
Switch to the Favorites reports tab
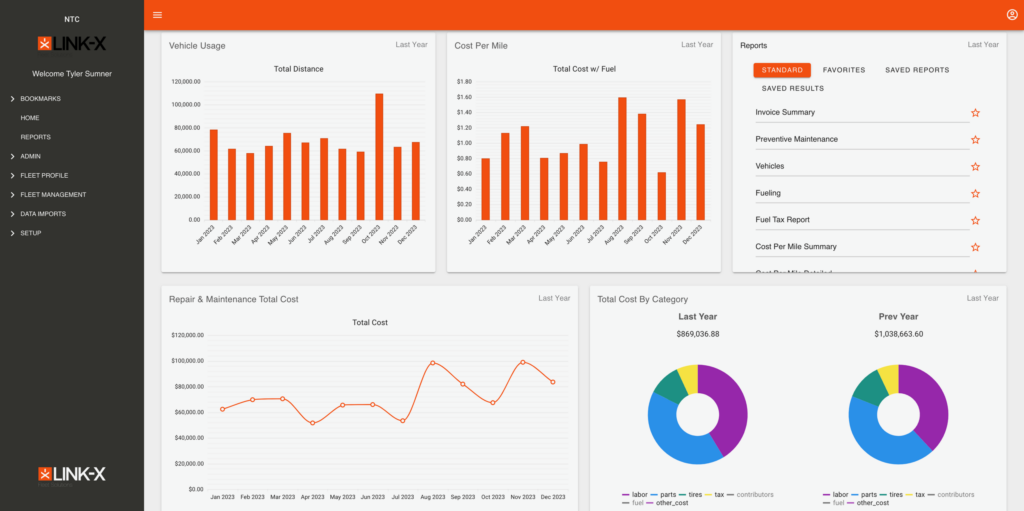tap(844, 70)
